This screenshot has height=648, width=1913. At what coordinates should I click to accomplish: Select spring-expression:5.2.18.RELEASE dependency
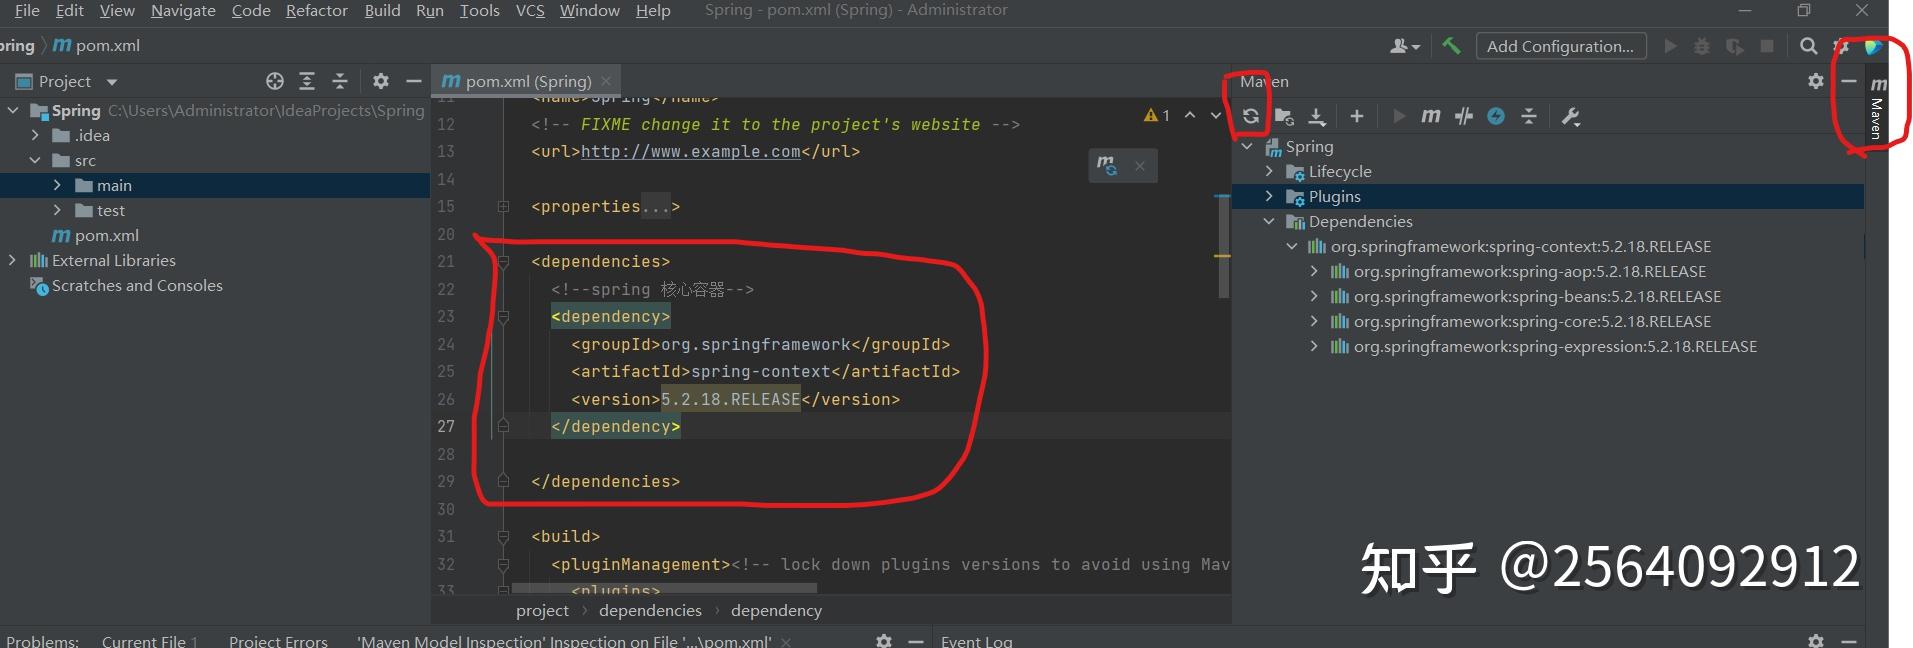pos(1544,346)
